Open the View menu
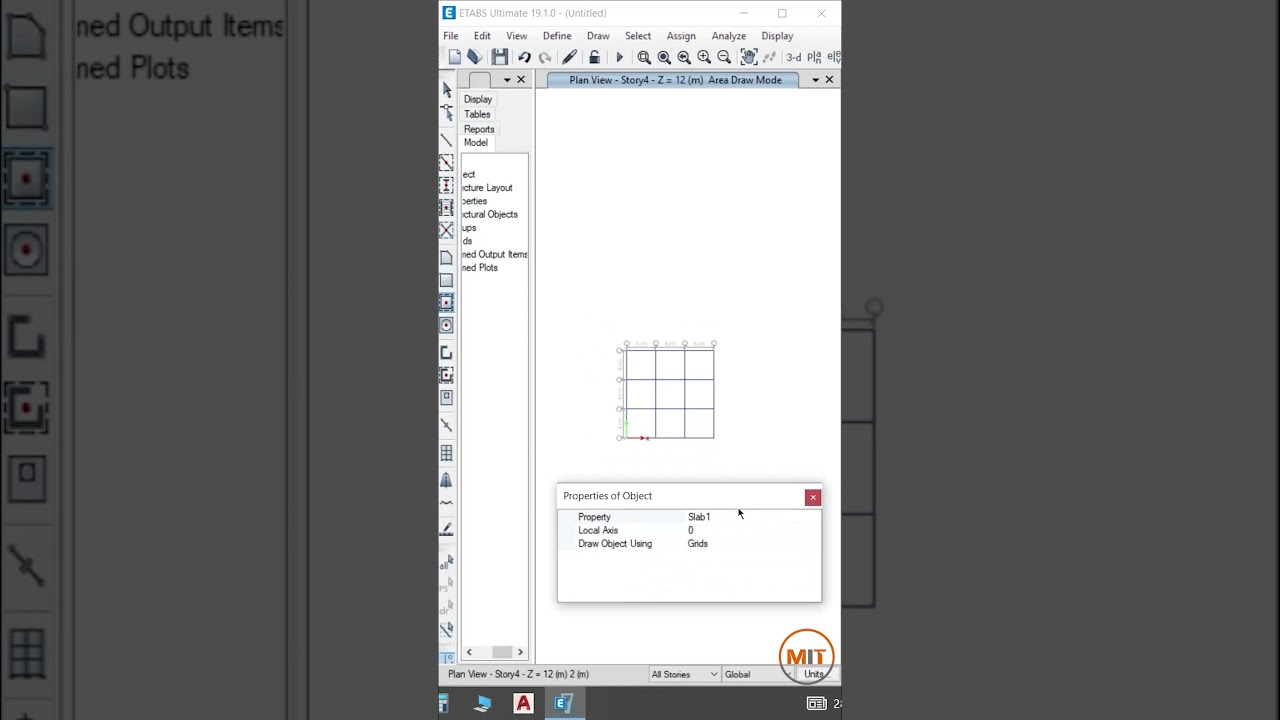Viewport: 1280px width, 720px height. pyautogui.click(x=516, y=36)
